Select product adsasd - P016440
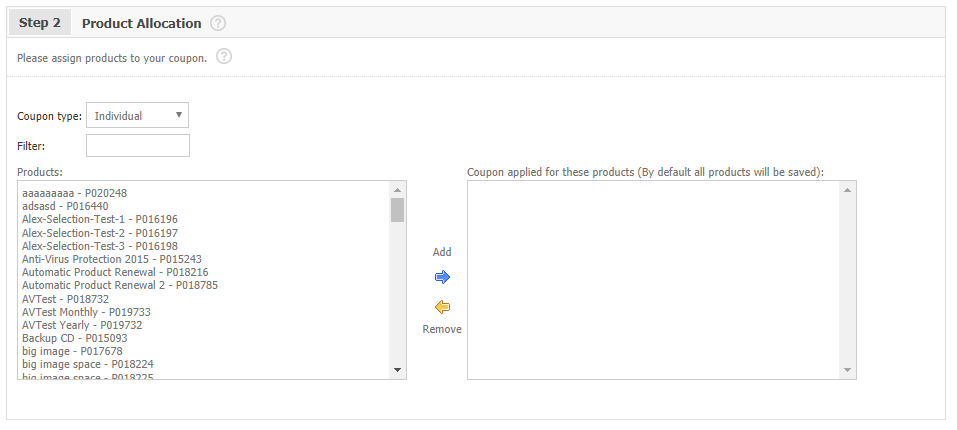Viewport: 957px width, 430px height. click(x=66, y=206)
